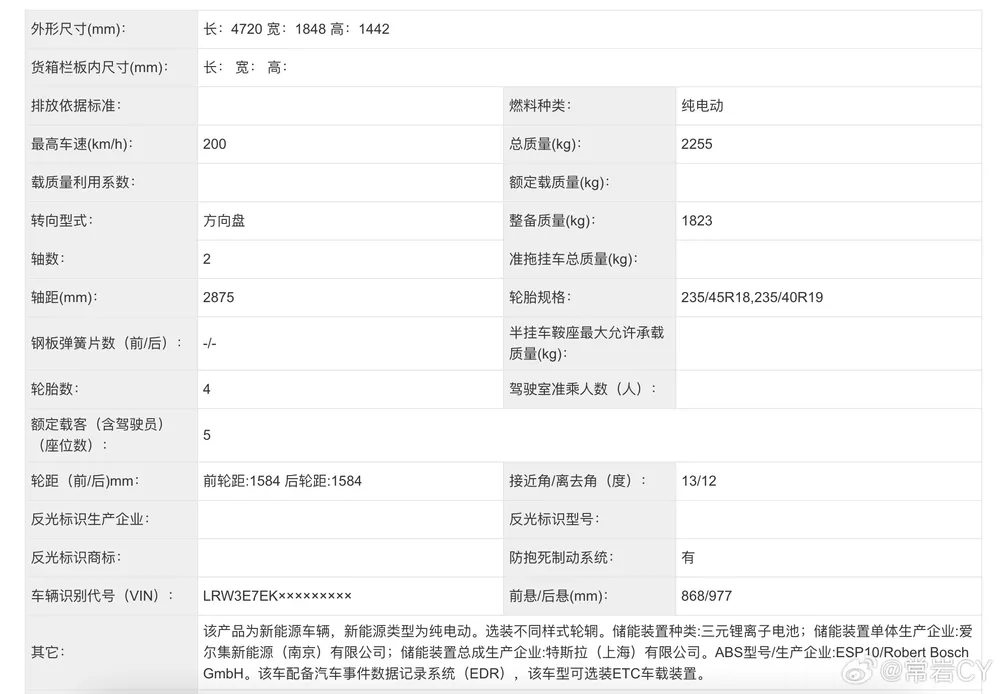Select the 轴距(mm) label
The image size is (1000, 694).
pyautogui.click(x=64, y=297)
